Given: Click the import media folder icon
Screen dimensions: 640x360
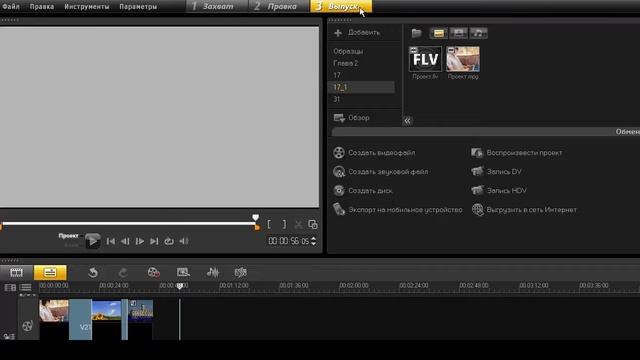Looking at the screenshot, I should (x=416, y=33).
